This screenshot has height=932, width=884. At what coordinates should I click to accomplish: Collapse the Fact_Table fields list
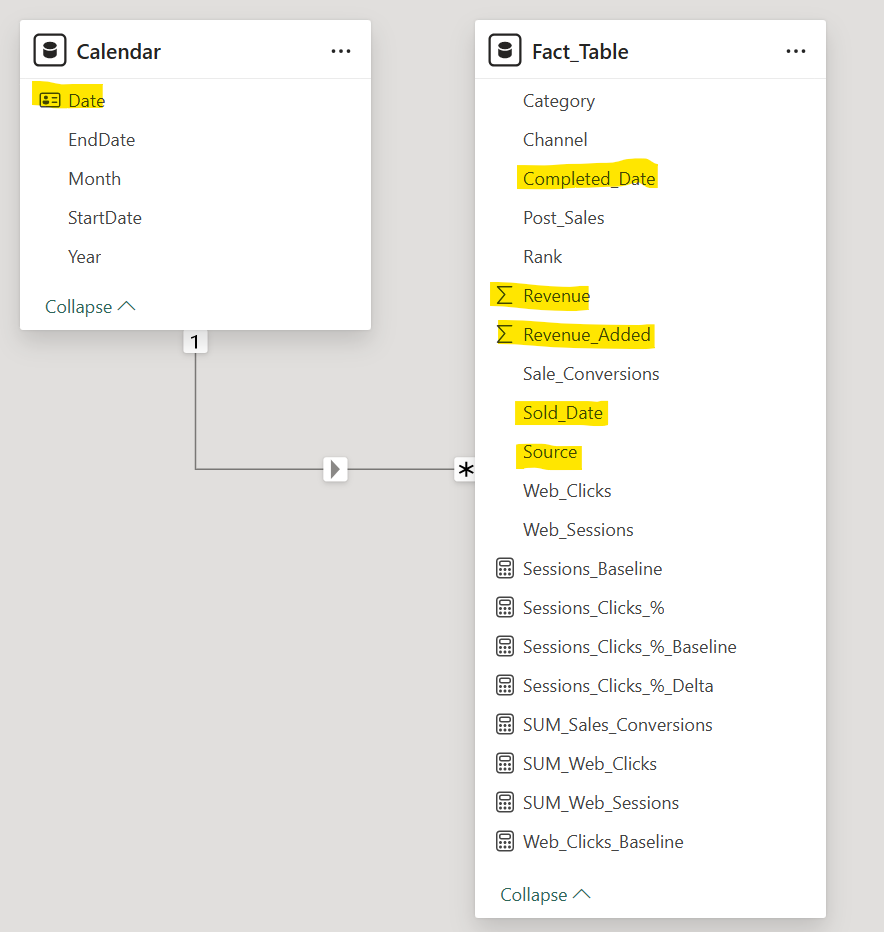[x=545, y=895]
